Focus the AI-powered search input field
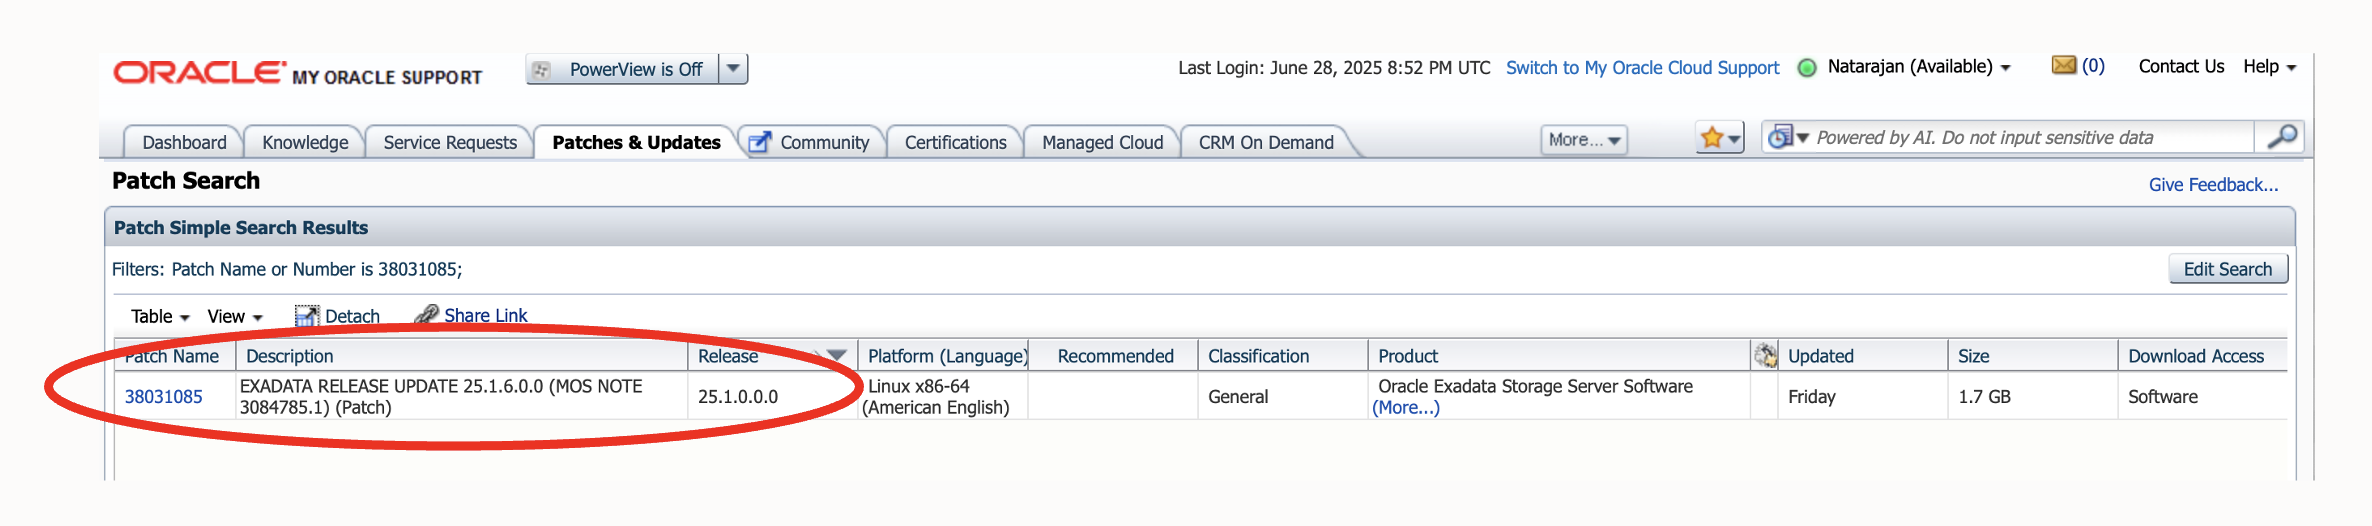 [2030, 138]
